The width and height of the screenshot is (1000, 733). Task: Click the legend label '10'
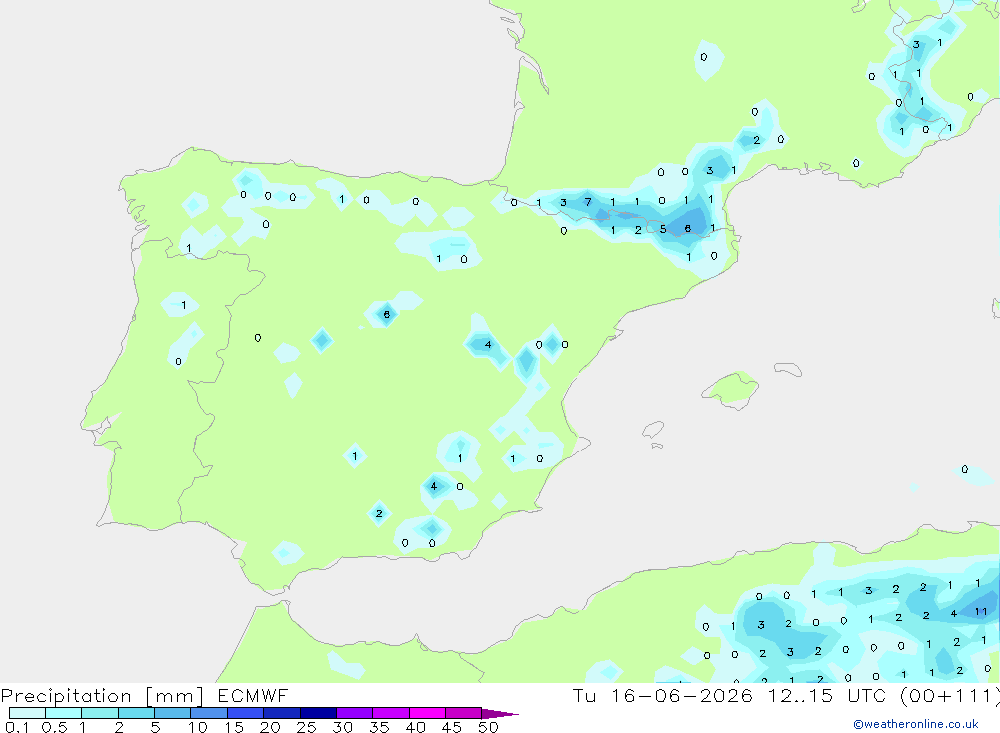point(198,727)
